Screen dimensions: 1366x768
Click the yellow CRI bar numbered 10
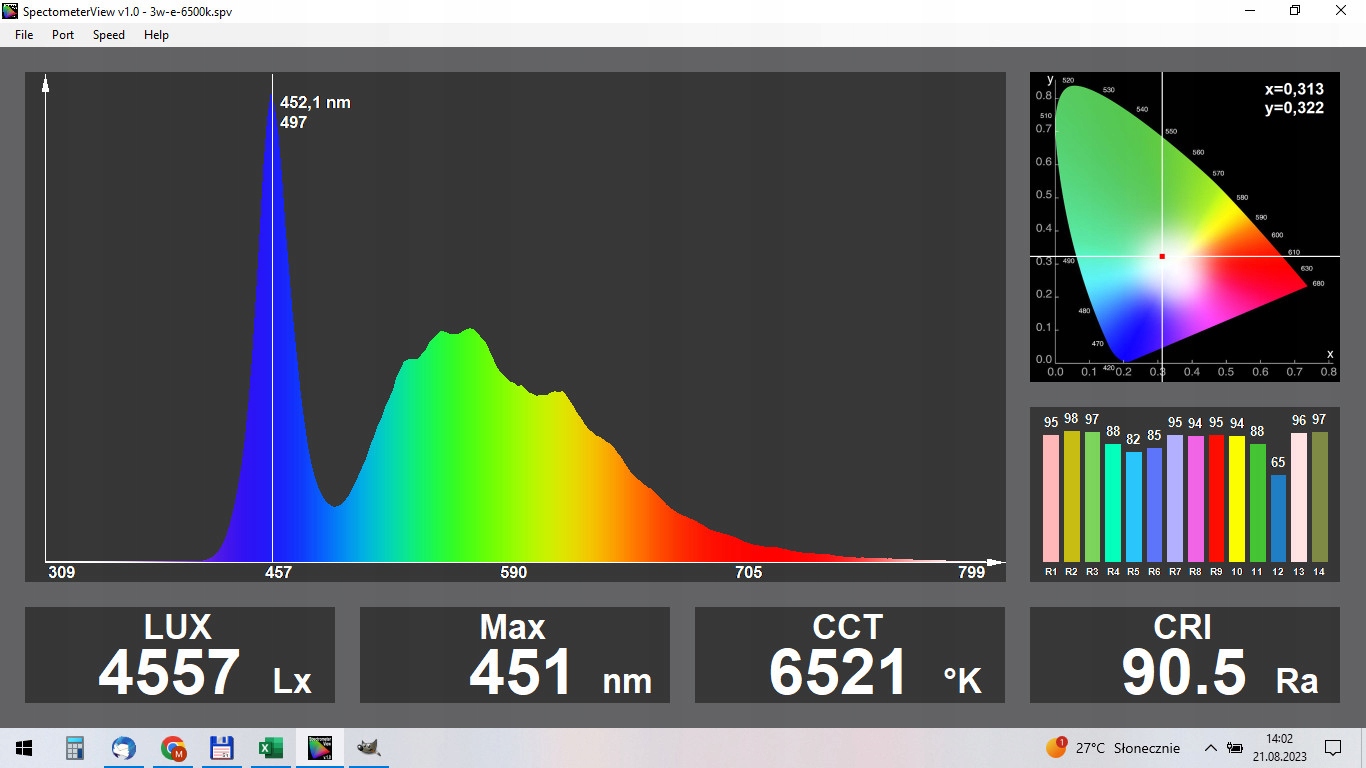point(1237,499)
